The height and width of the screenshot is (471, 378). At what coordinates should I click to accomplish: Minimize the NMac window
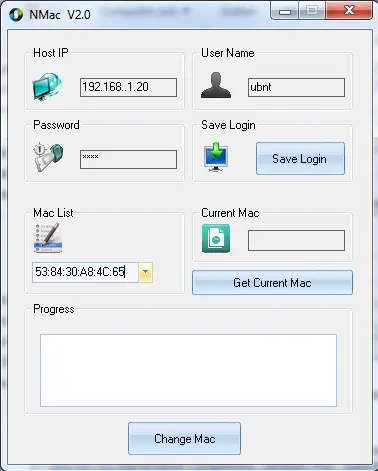coord(285,12)
